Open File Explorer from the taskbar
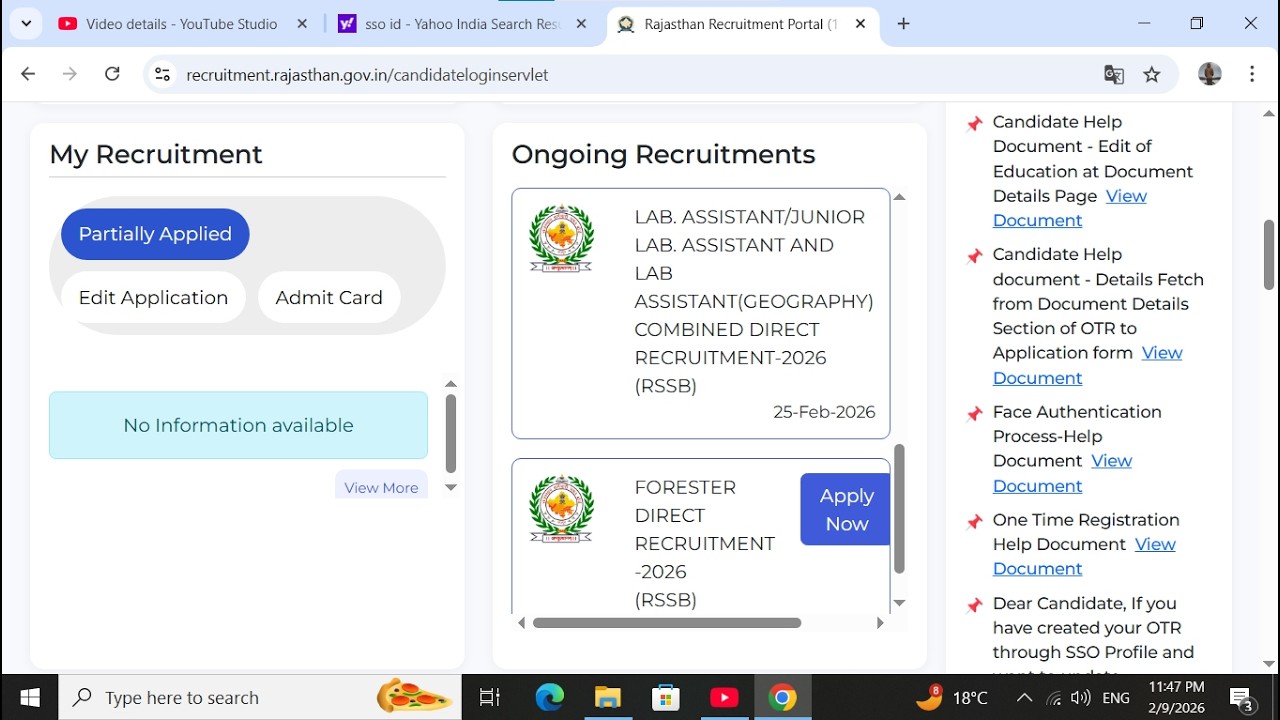 [x=607, y=697]
